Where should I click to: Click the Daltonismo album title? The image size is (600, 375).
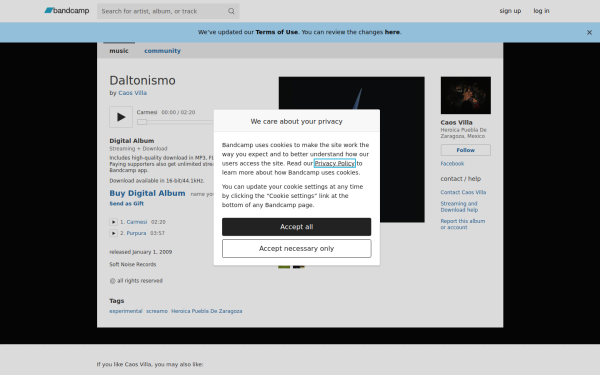tap(142, 80)
